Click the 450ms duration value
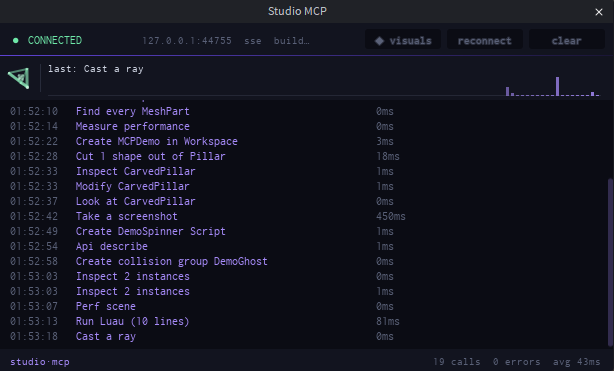This screenshot has width=614, height=371. 391,216
